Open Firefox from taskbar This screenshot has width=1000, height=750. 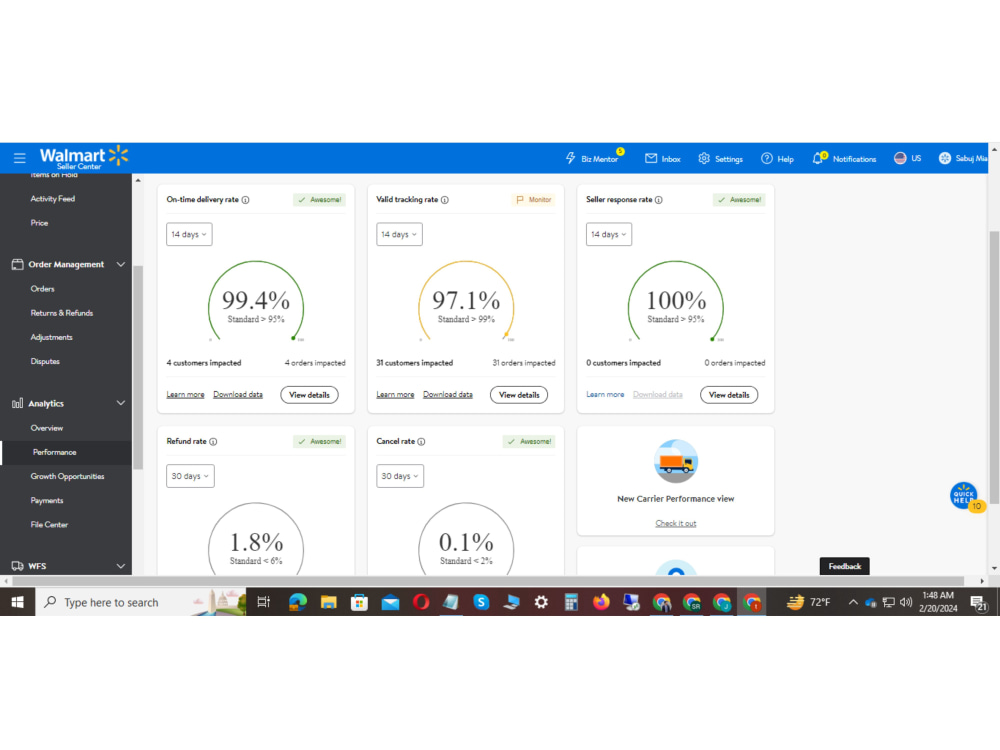pyautogui.click(x=601, y=602)
